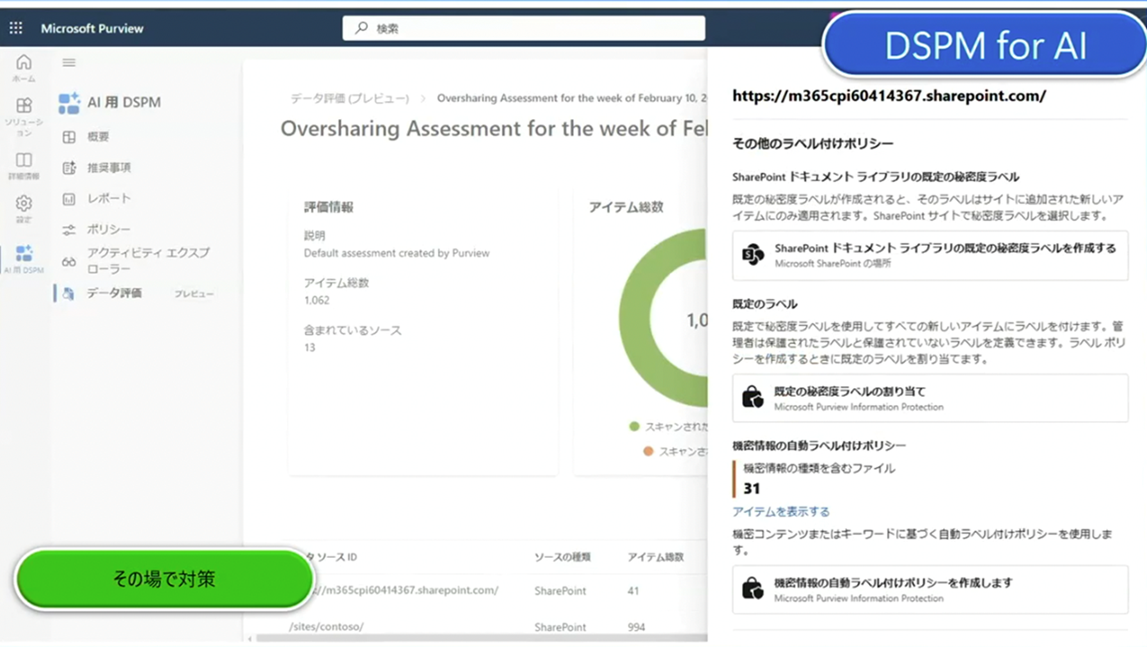Click the panel heading sharepoint.com URL
Screen dimensions: 1147x647
(889, 96)
